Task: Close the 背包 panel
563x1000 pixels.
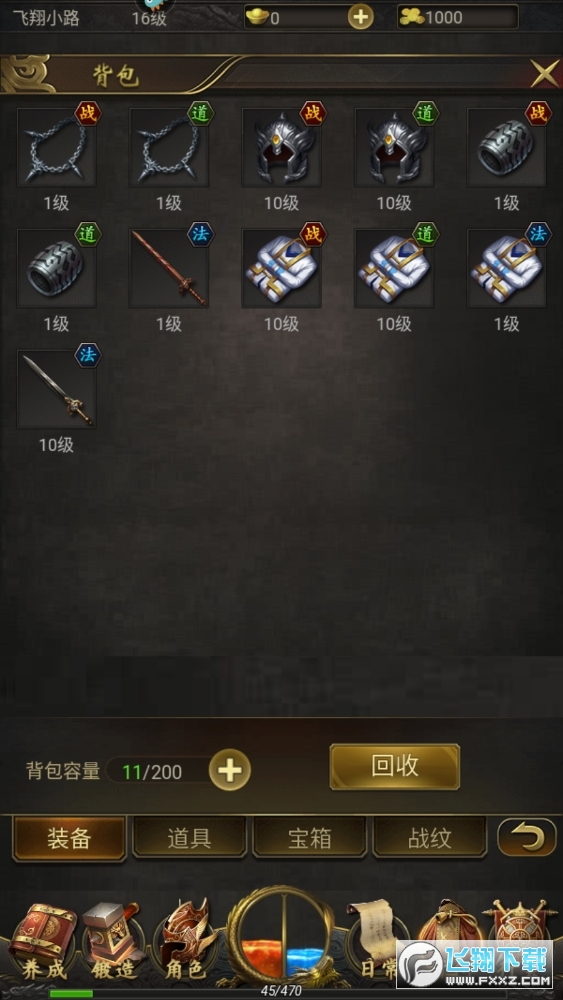Action: pyautogui.click(x=545, y=73)
